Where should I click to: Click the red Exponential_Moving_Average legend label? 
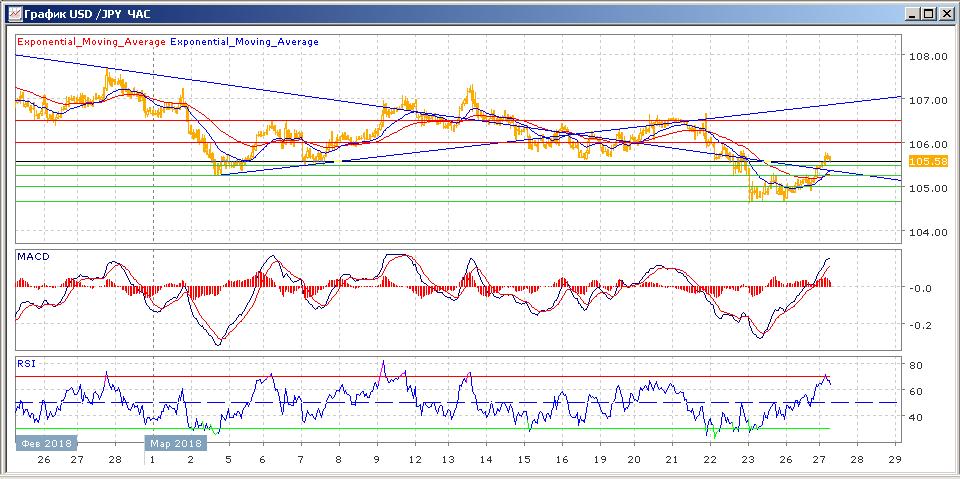pyautogui.click(x=91, y=42)
